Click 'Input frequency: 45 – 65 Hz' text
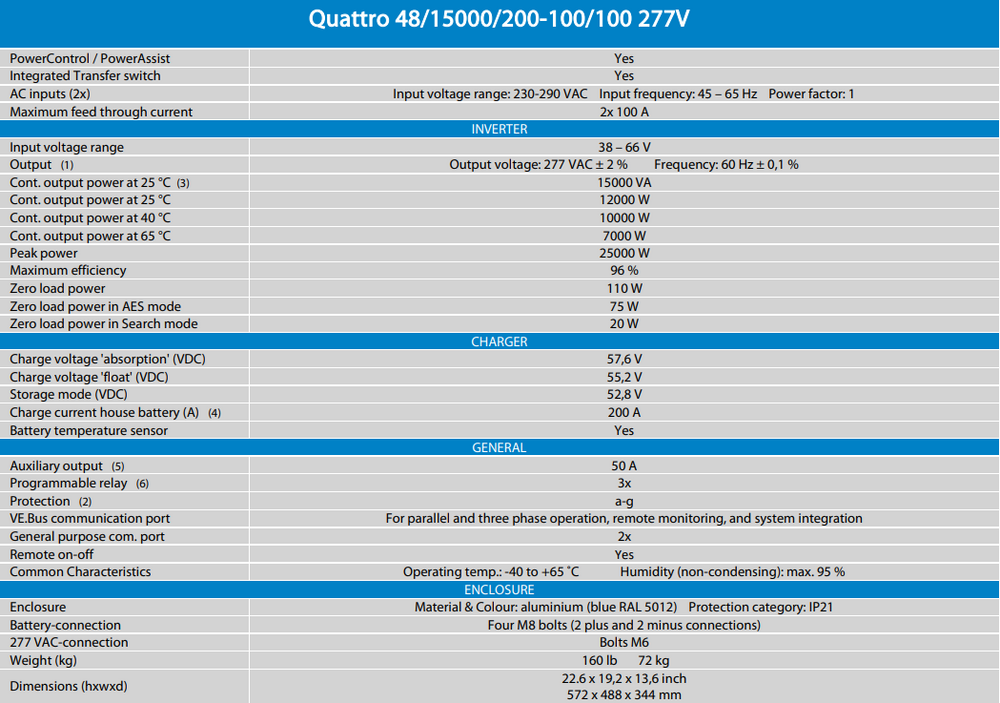Image resolution: width=1000 pixels, height=703 pixels. click(678, 94)
